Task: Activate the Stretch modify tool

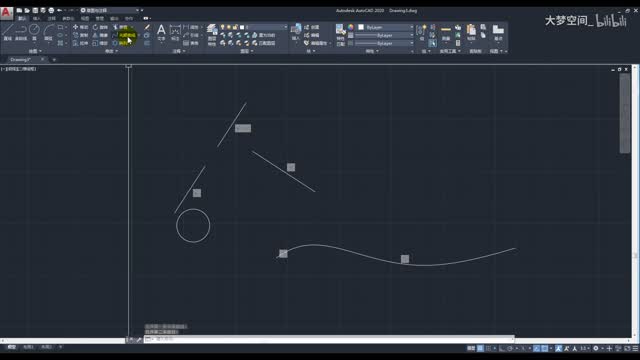Action: (x=80, y=43)
